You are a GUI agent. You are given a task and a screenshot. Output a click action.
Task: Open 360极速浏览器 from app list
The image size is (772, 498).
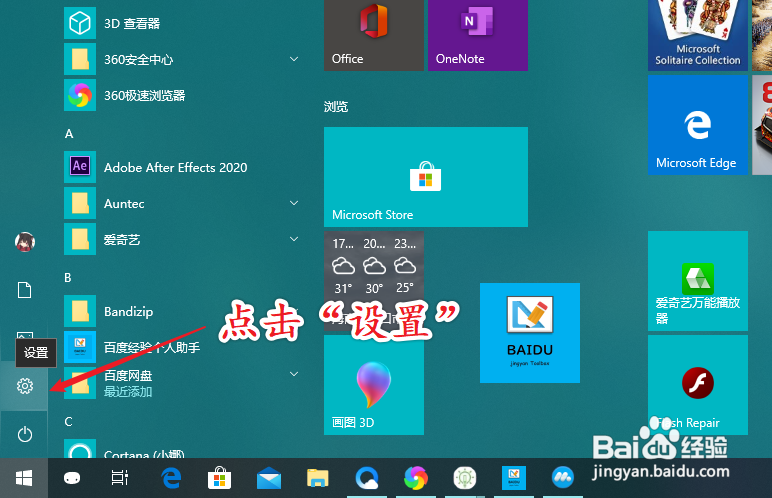pyautogui.click(x=182, y=95)
